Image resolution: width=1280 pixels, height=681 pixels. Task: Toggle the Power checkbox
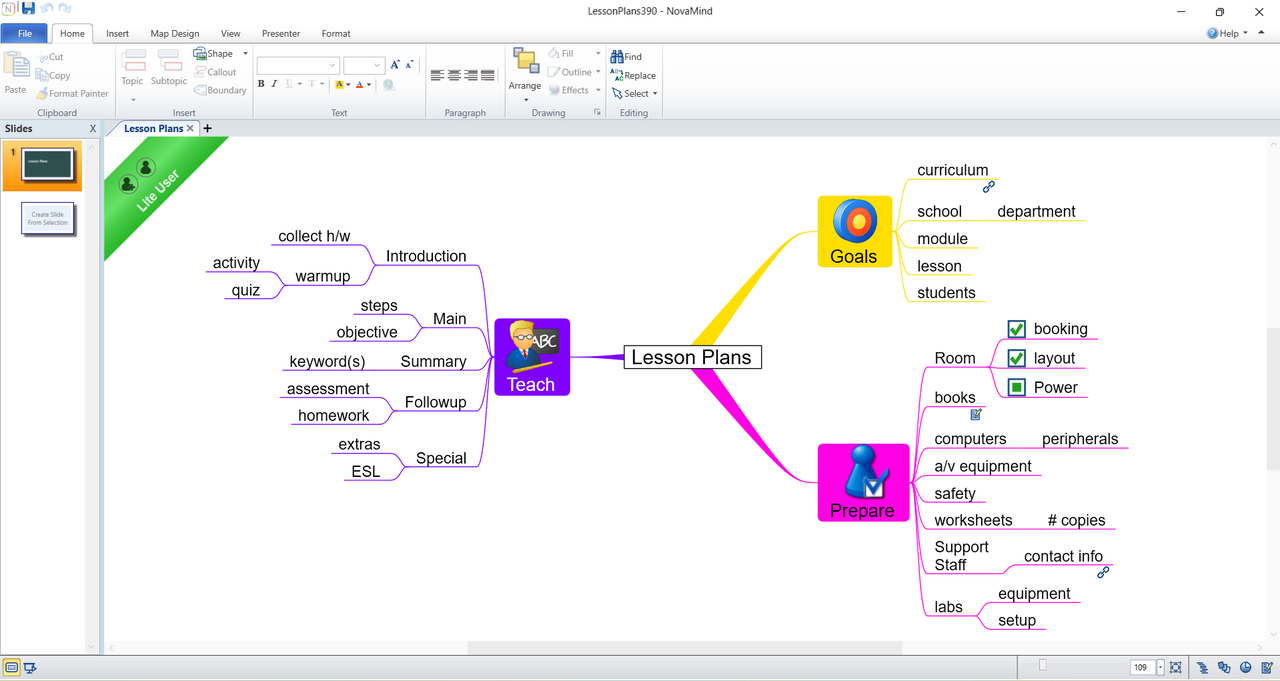click(x=1017, y=387)
